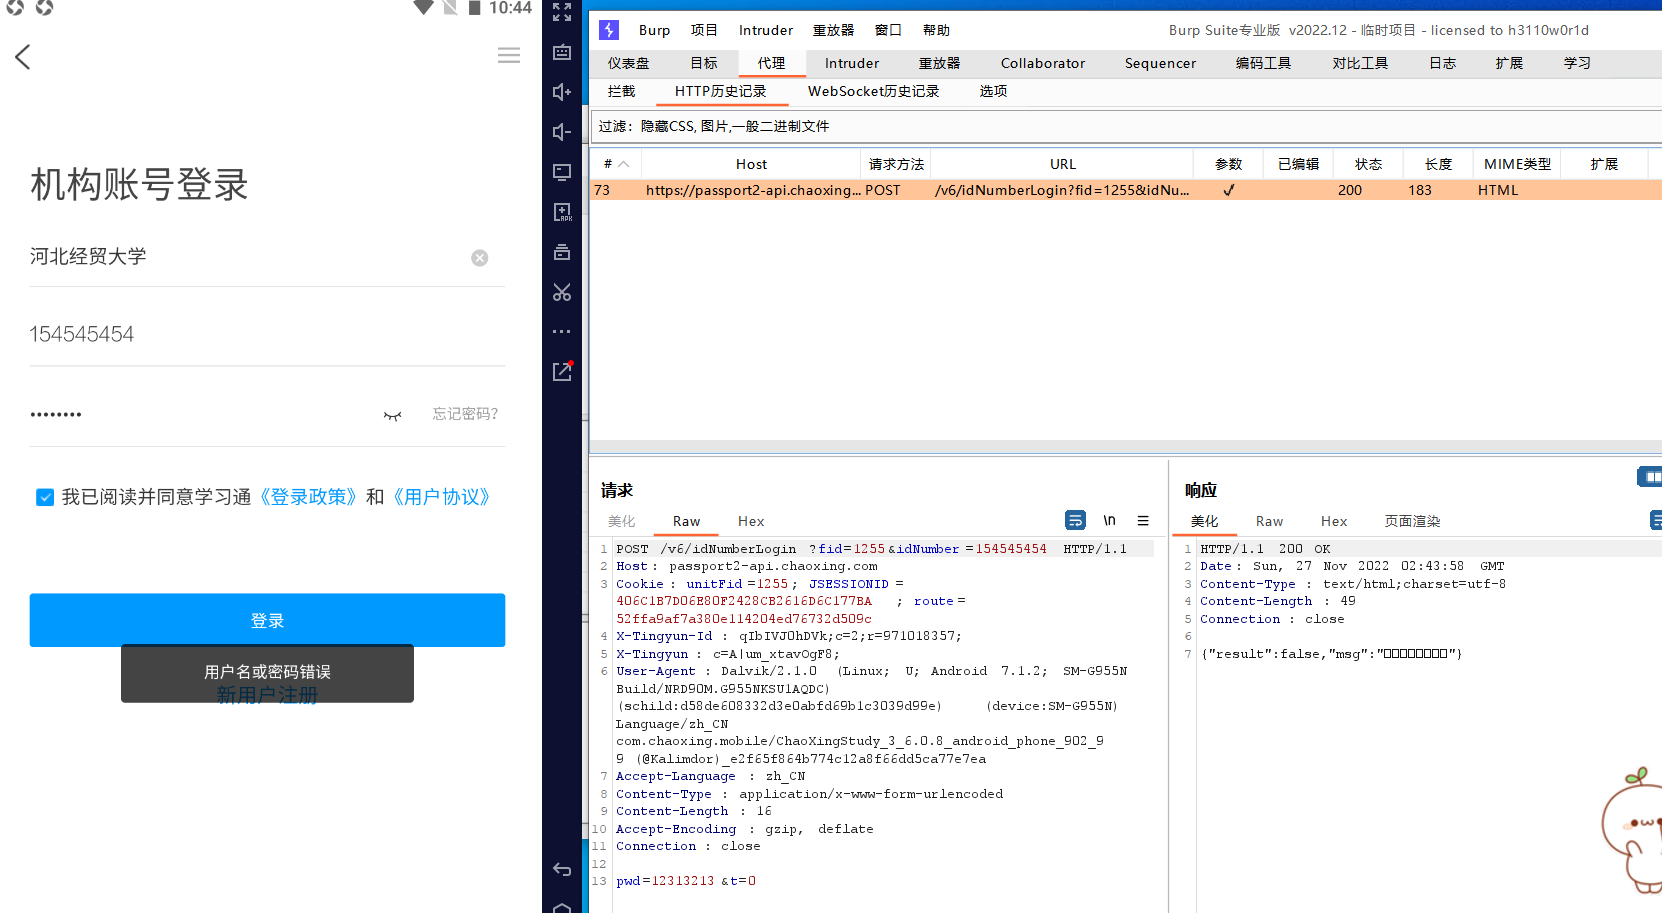Switch to the Sequencer tab
Screen dimensions: 1662x913
click(1160, 63)
